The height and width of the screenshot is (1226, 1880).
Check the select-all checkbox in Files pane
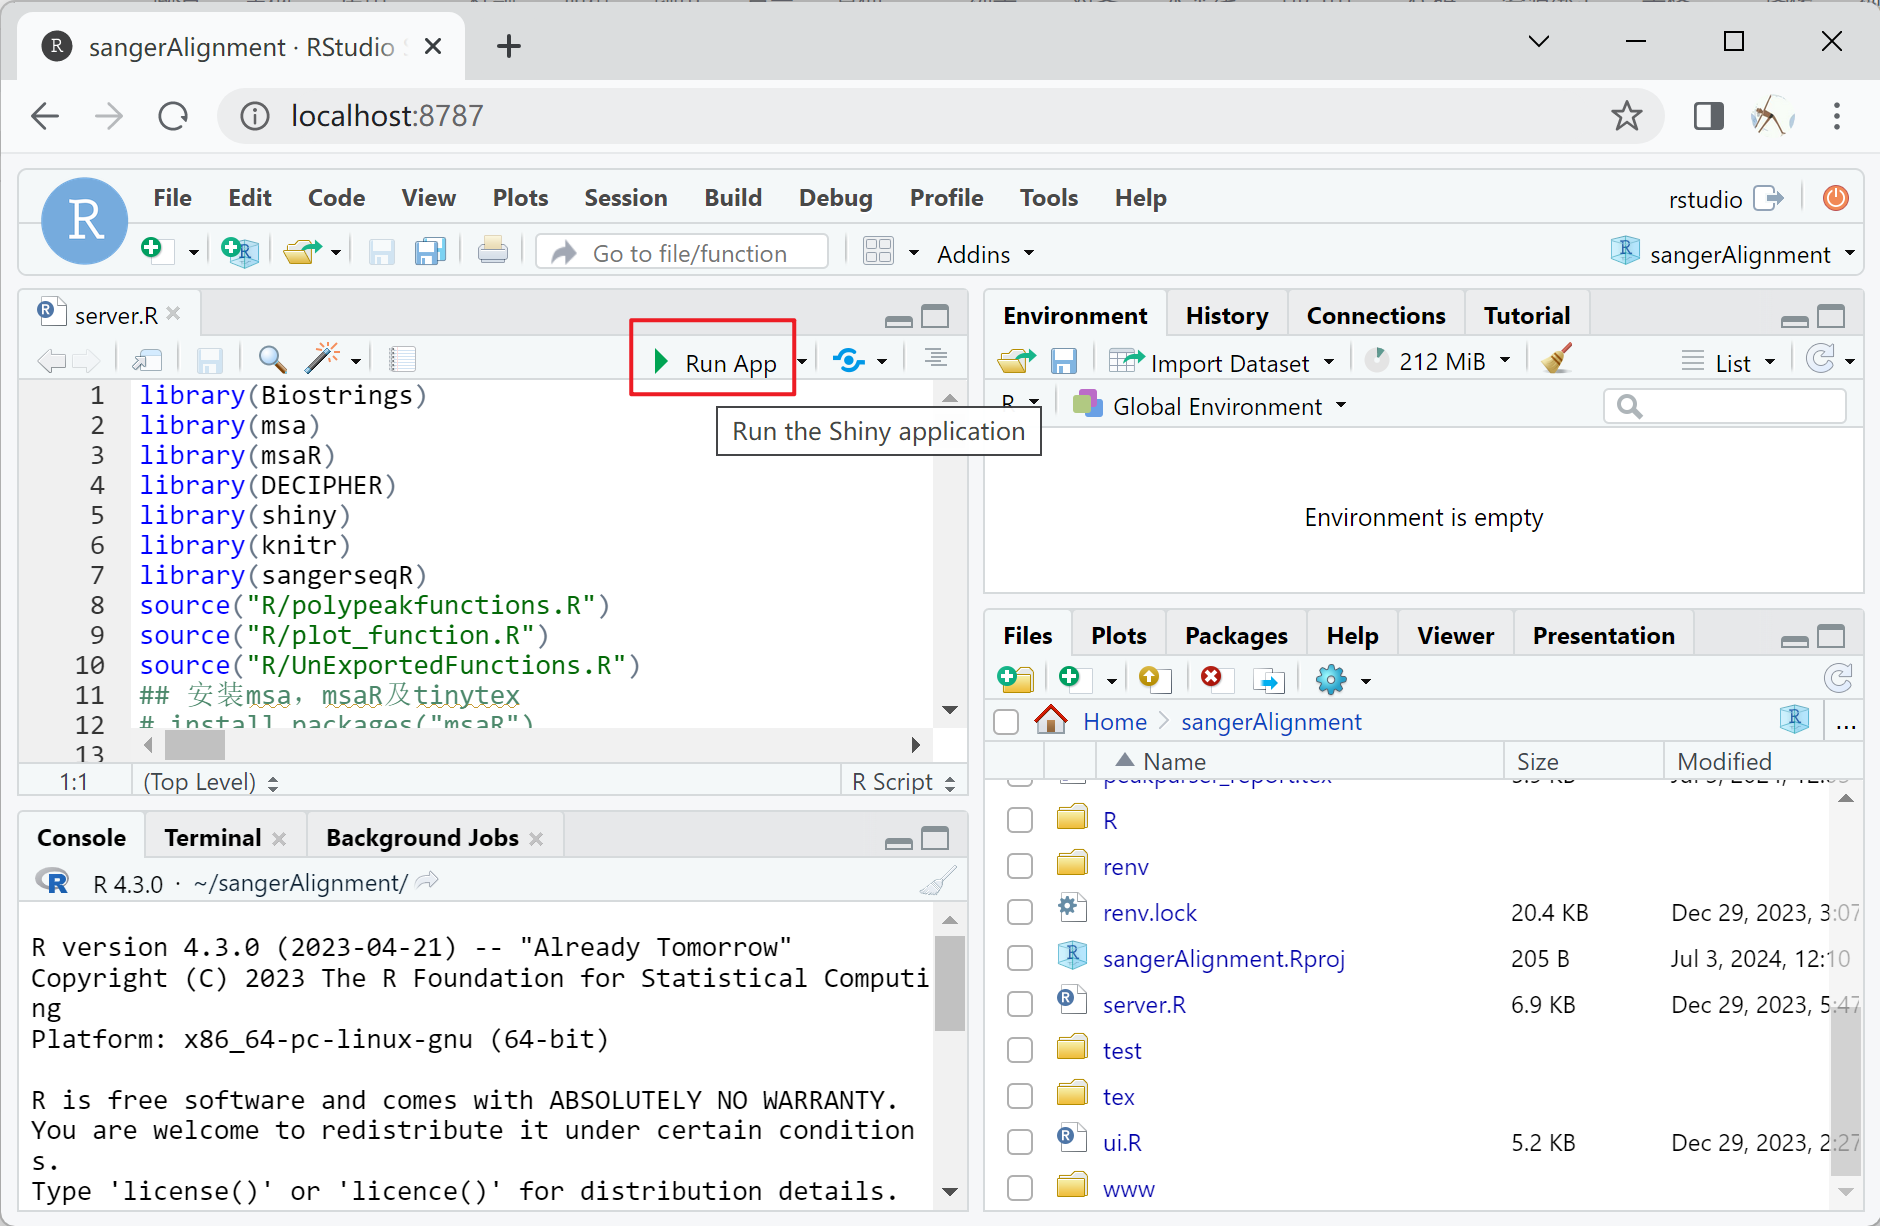point(1005,721)
